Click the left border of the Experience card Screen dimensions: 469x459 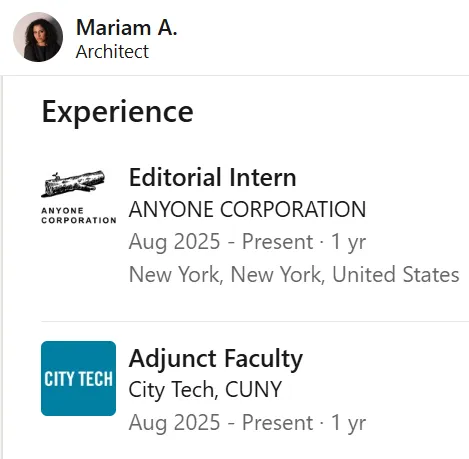click(x=2, y=267)
